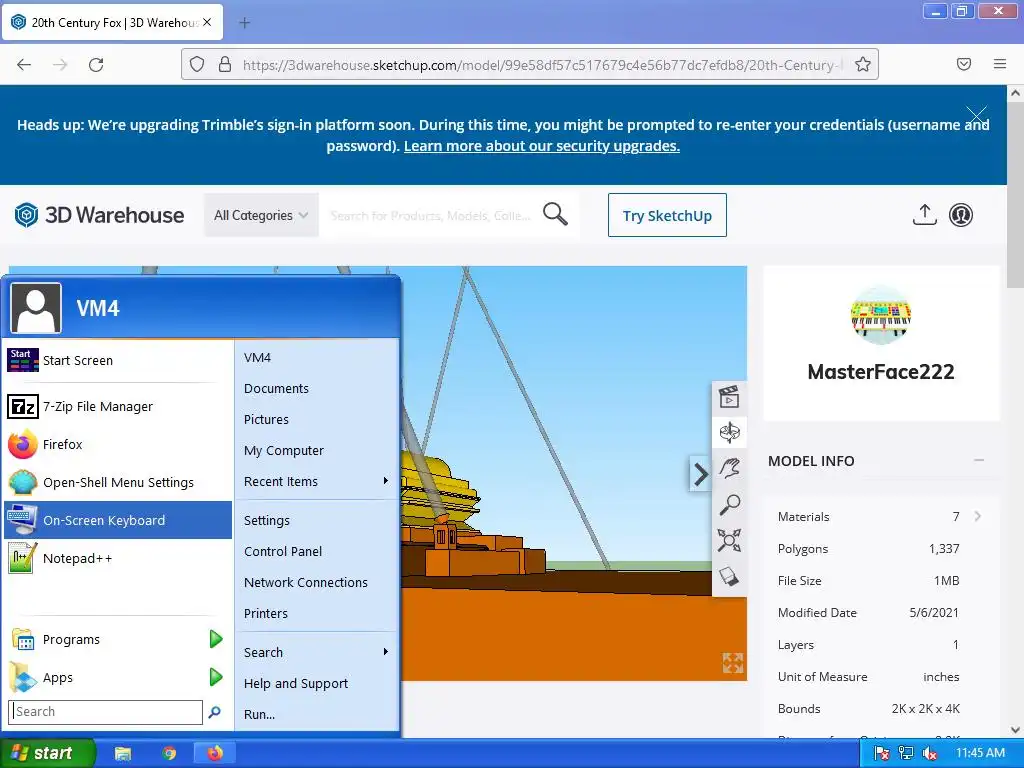Viewport: 1024px width, 768px height.
Task: Click the page vertical scrollbar thumb
Action: 1015,194
